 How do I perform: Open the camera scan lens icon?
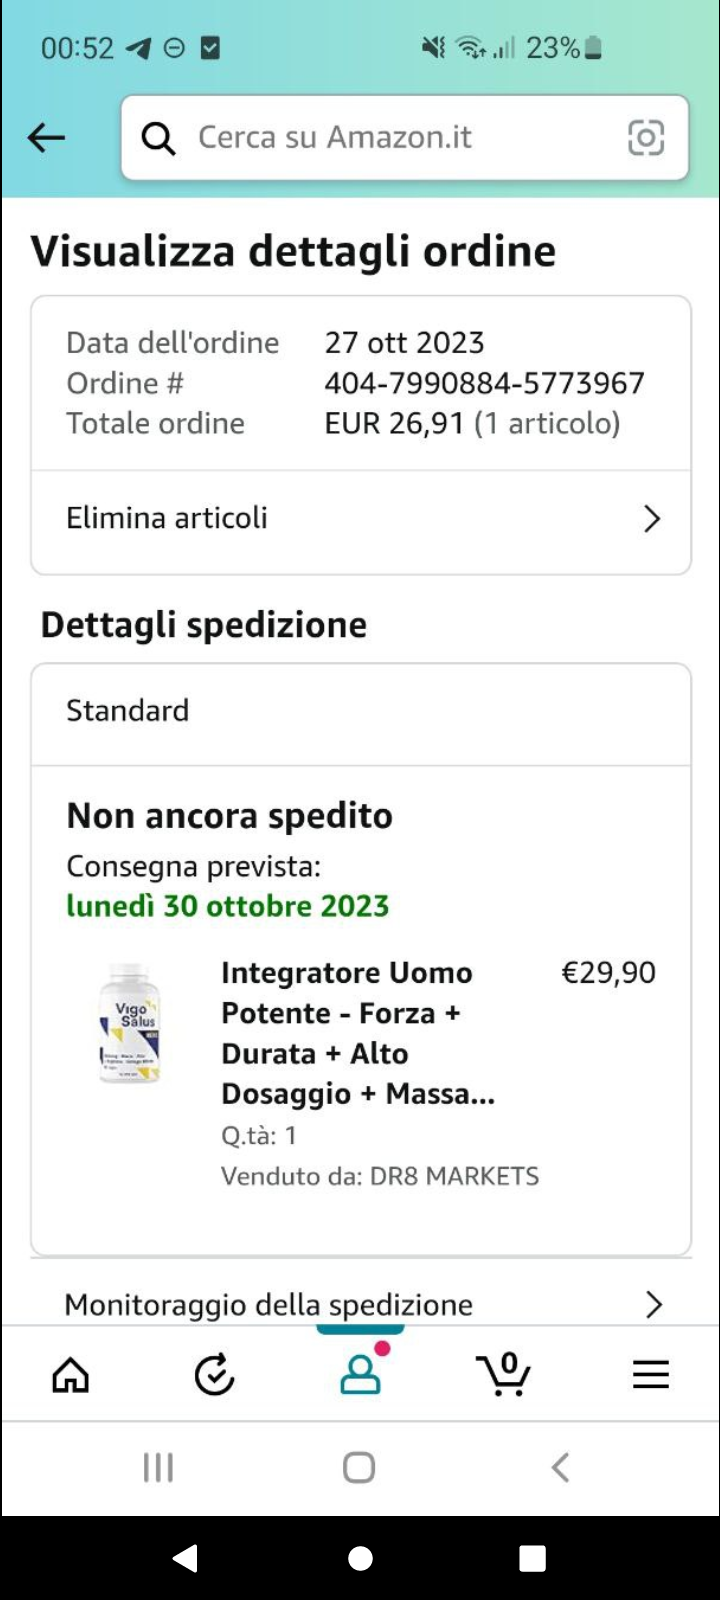click(x=645, y=138)
